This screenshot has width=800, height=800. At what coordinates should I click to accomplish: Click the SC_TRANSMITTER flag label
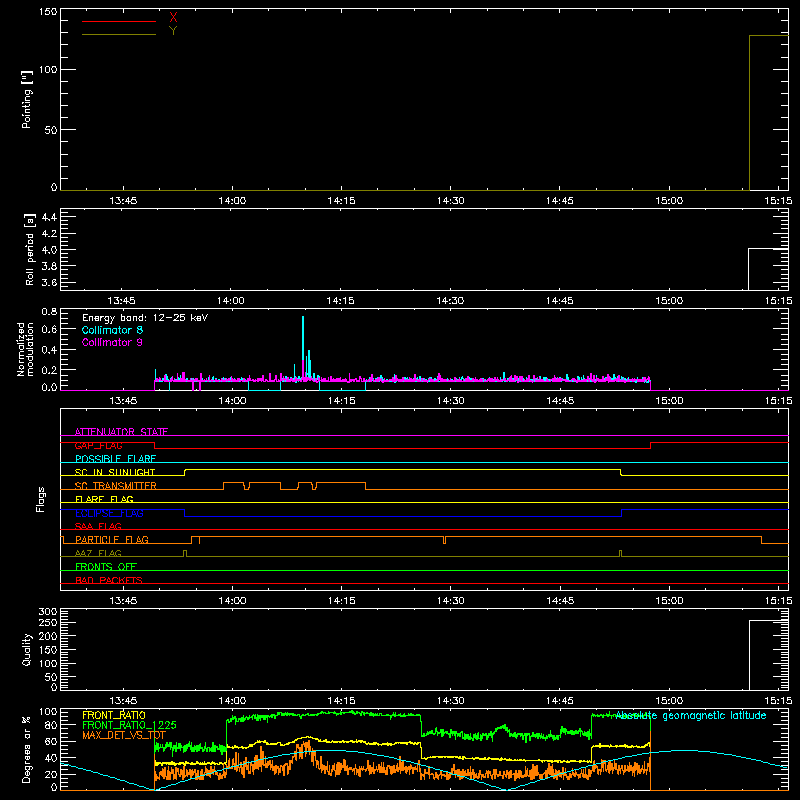(116, 486)
